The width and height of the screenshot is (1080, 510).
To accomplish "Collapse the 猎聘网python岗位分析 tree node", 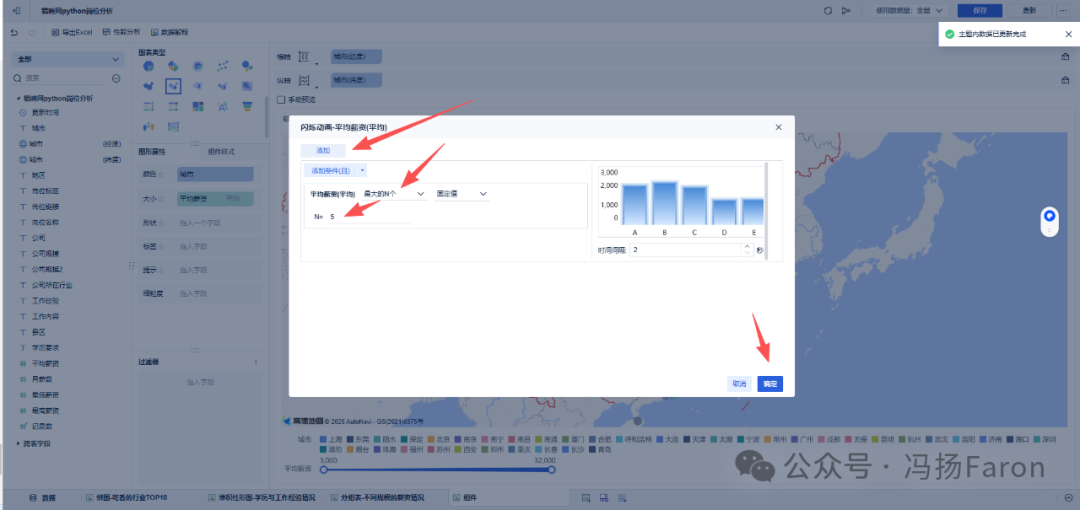I will tap(19, 99).
